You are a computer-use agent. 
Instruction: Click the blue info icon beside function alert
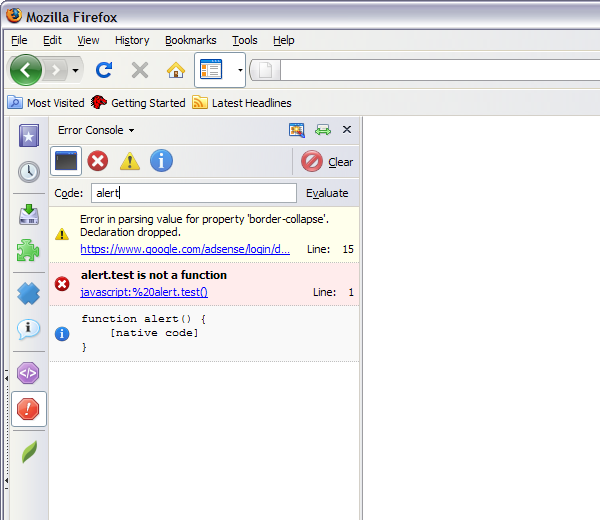[62, 334]
